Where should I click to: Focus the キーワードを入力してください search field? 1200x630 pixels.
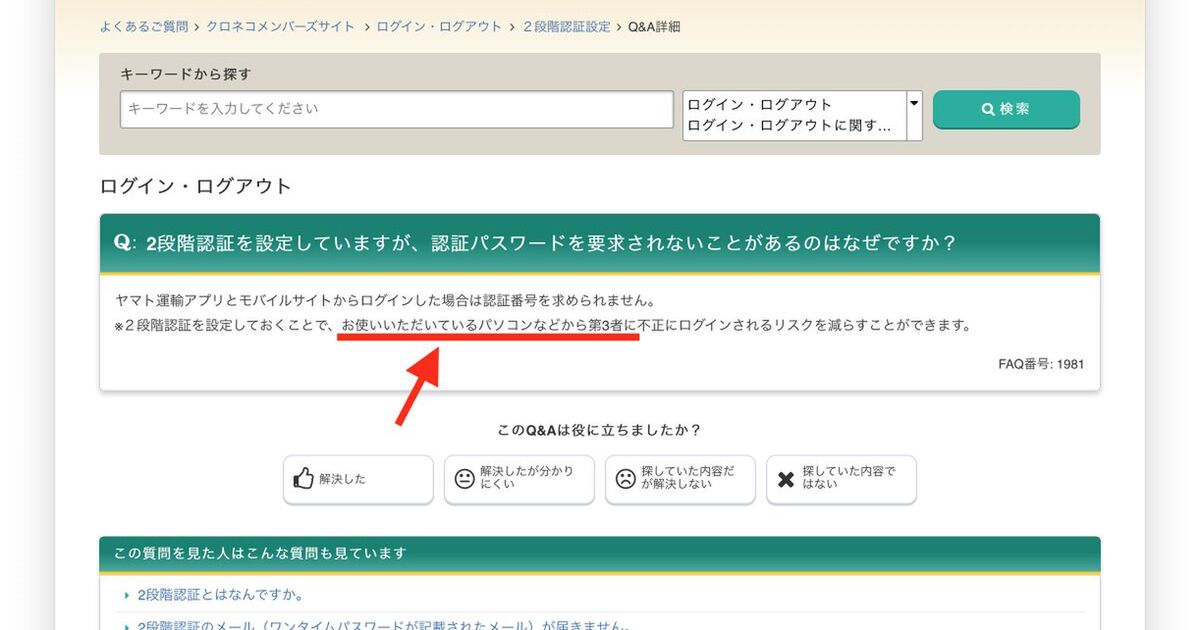click(x=396, y=109)
